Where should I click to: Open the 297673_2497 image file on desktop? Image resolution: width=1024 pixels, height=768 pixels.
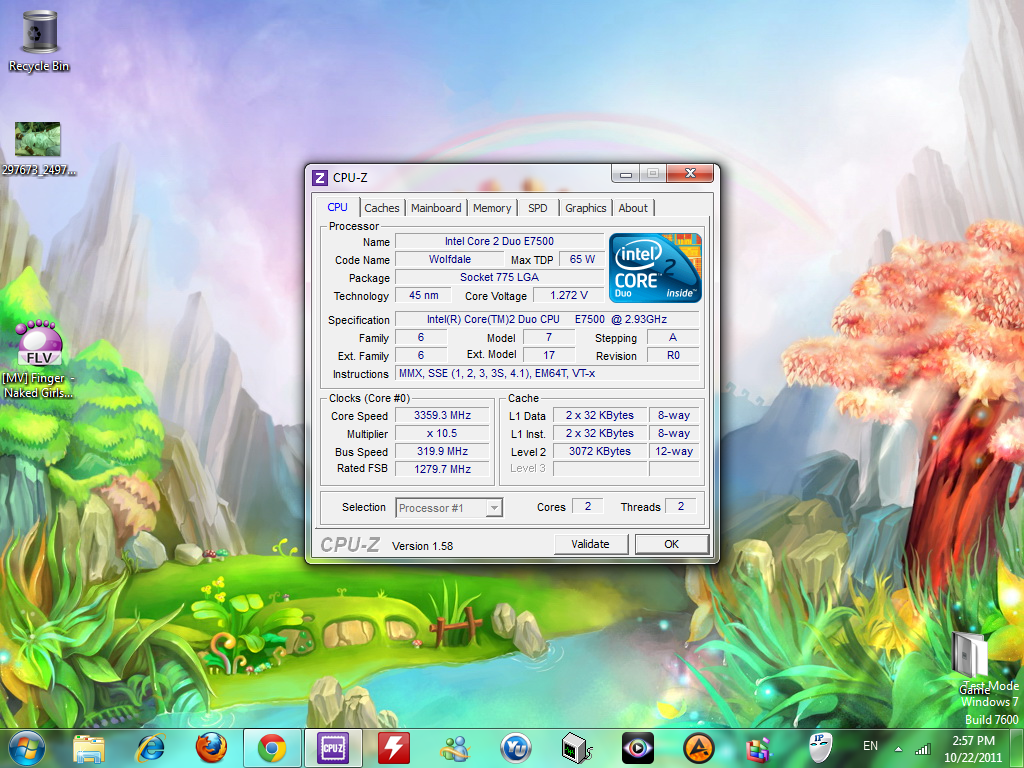click(38, 148)
